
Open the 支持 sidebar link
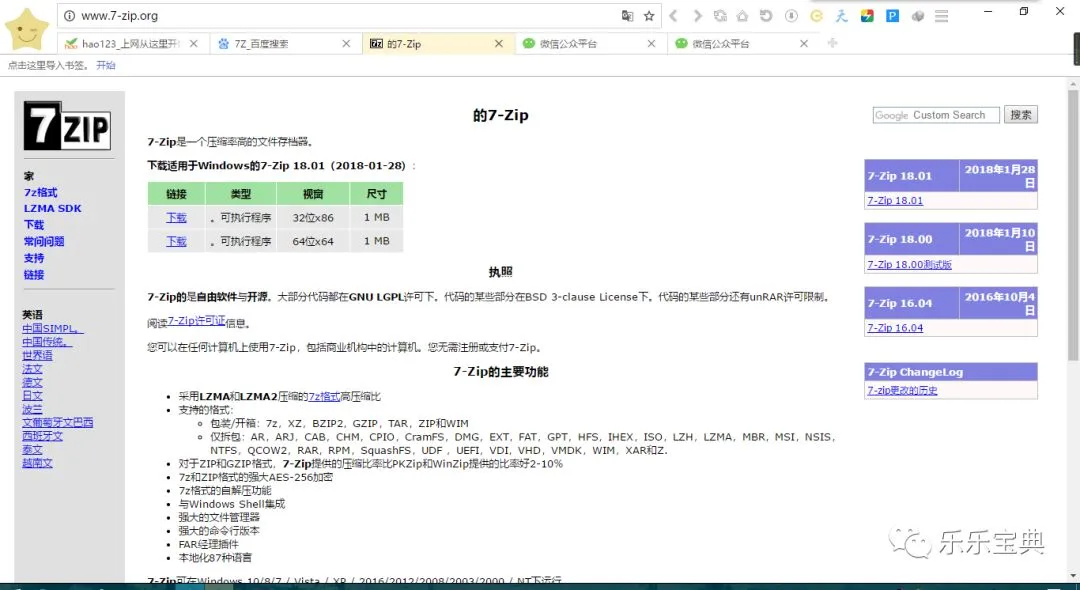point(34,258)
